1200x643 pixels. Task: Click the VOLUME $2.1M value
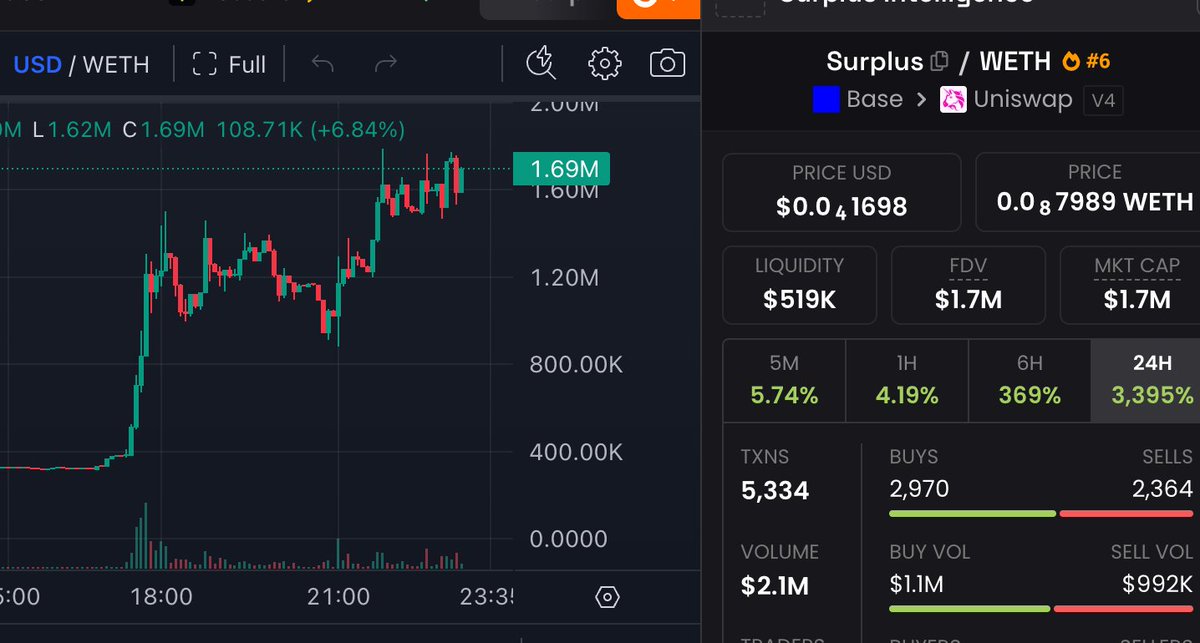pos(774,586)
